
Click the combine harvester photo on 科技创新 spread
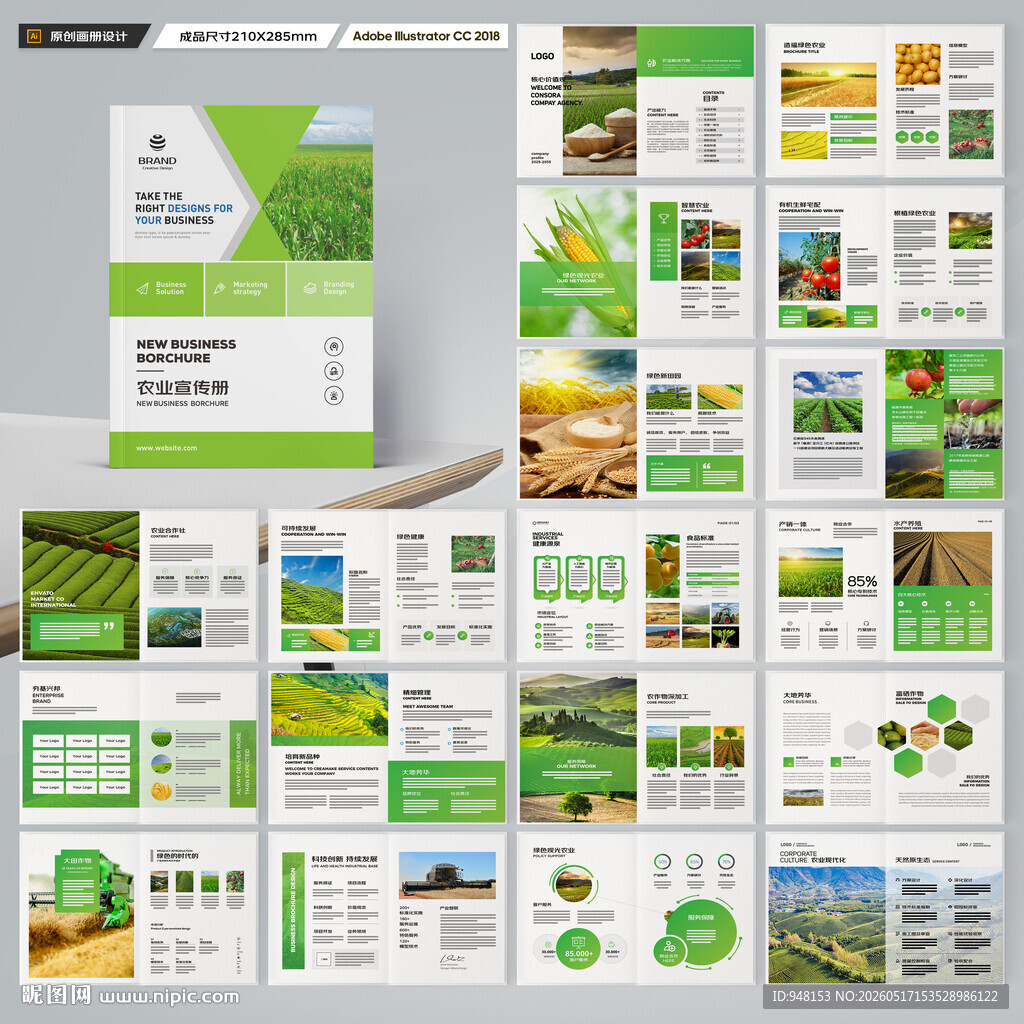[x=447, y=875]
